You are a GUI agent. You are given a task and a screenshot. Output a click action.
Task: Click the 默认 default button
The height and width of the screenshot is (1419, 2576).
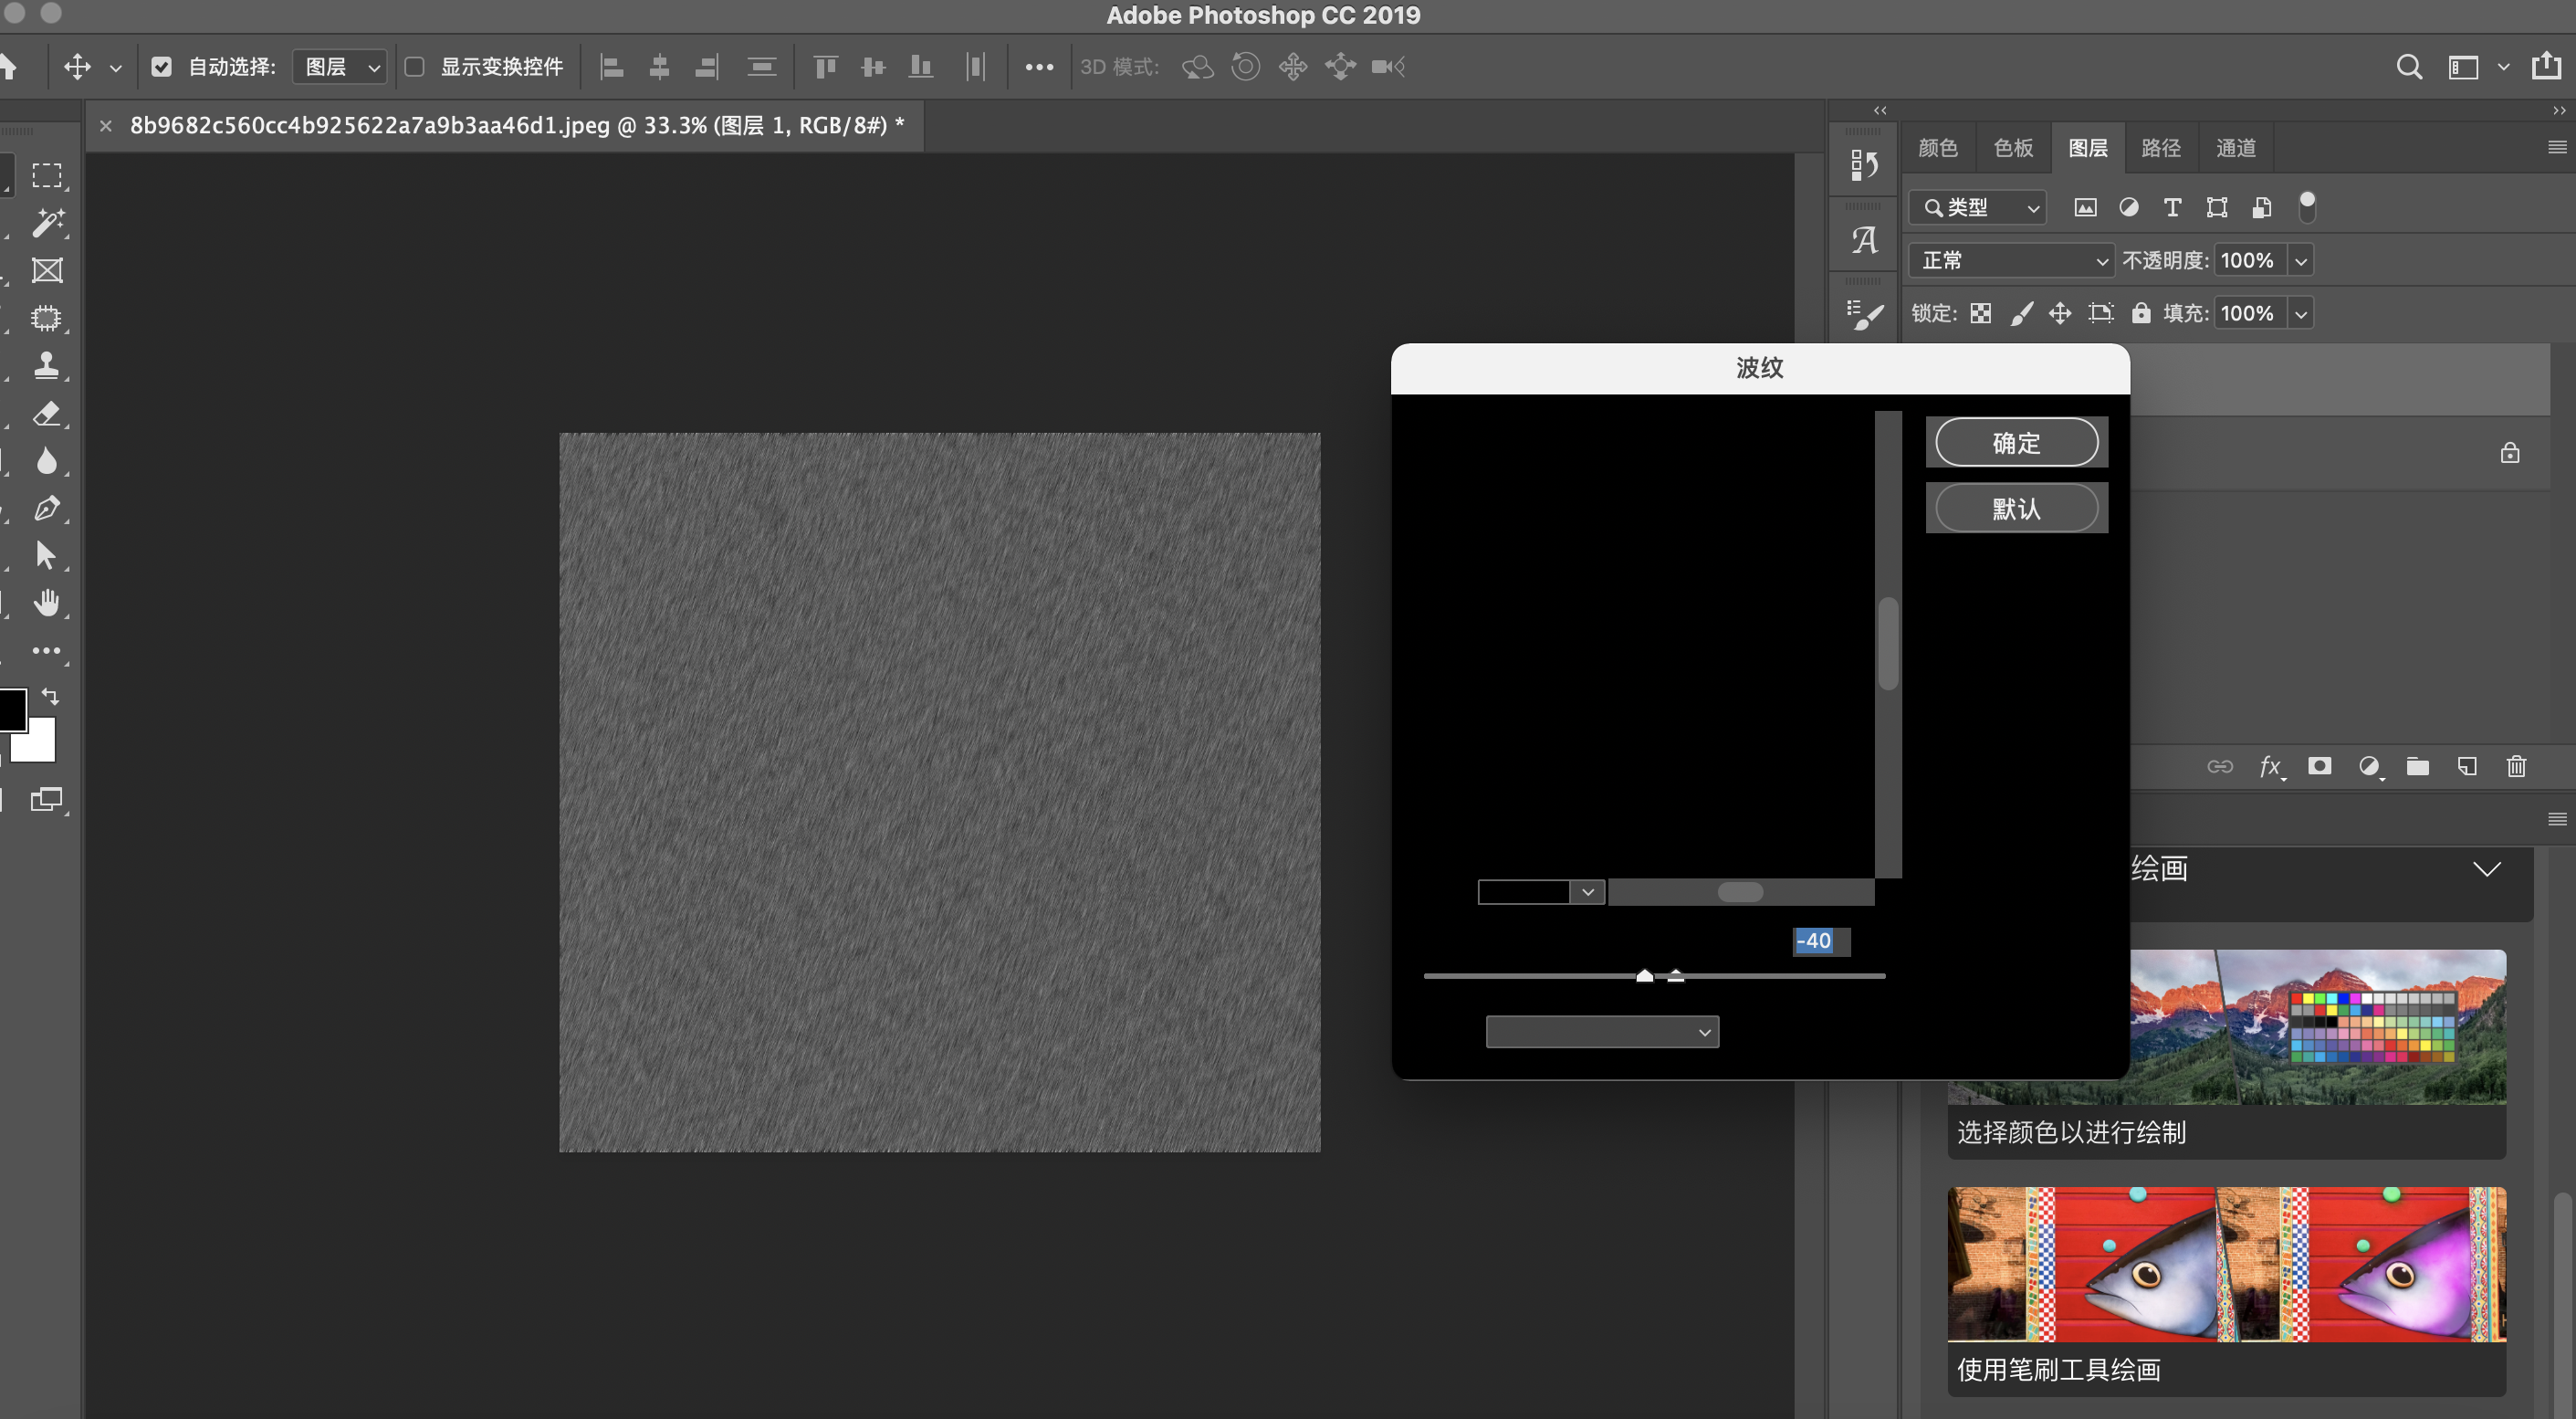click(x=2016, y=508)
